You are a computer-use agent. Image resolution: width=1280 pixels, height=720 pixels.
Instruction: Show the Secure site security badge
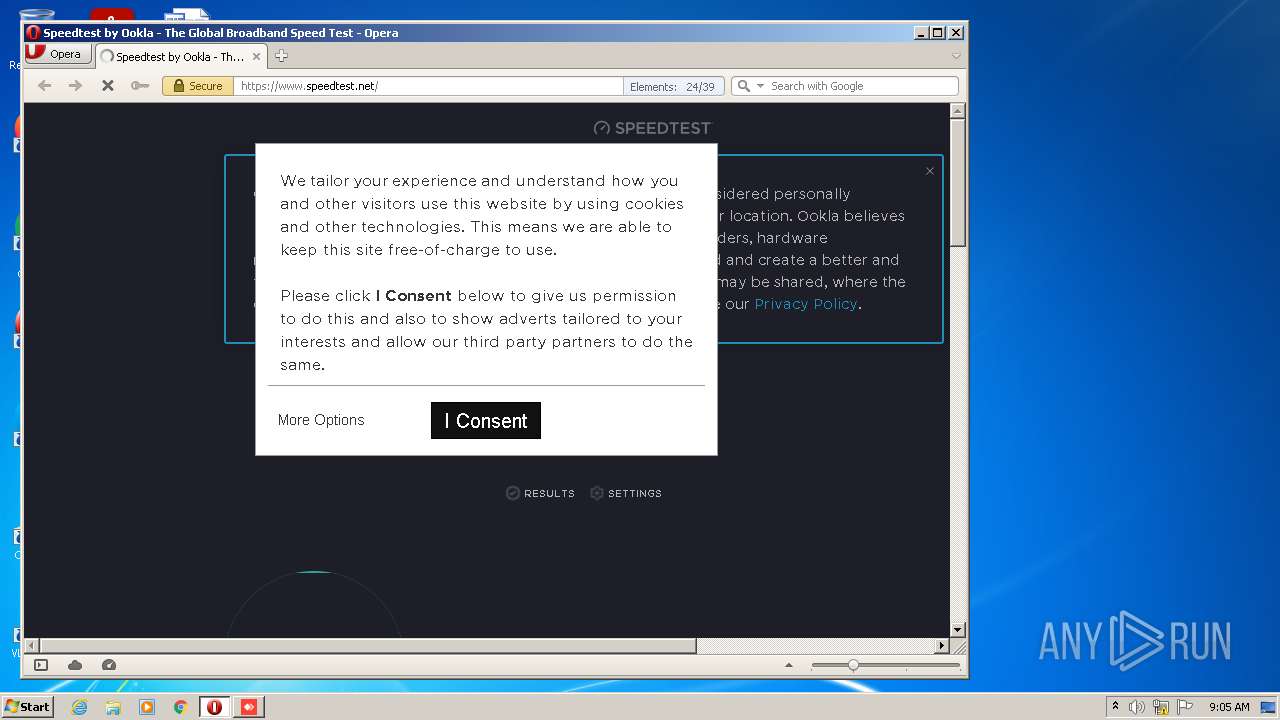[198, 86]
